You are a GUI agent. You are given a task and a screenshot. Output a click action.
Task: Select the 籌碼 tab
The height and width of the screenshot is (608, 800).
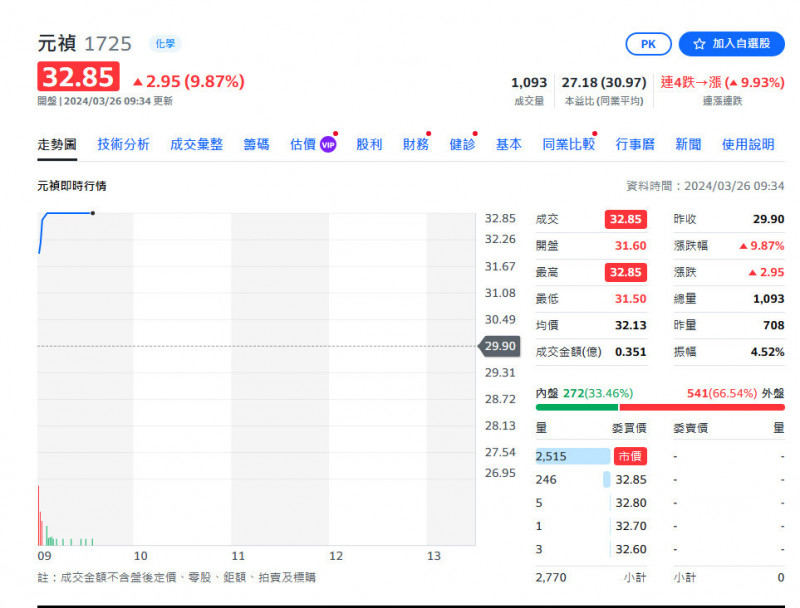point(256,144)
